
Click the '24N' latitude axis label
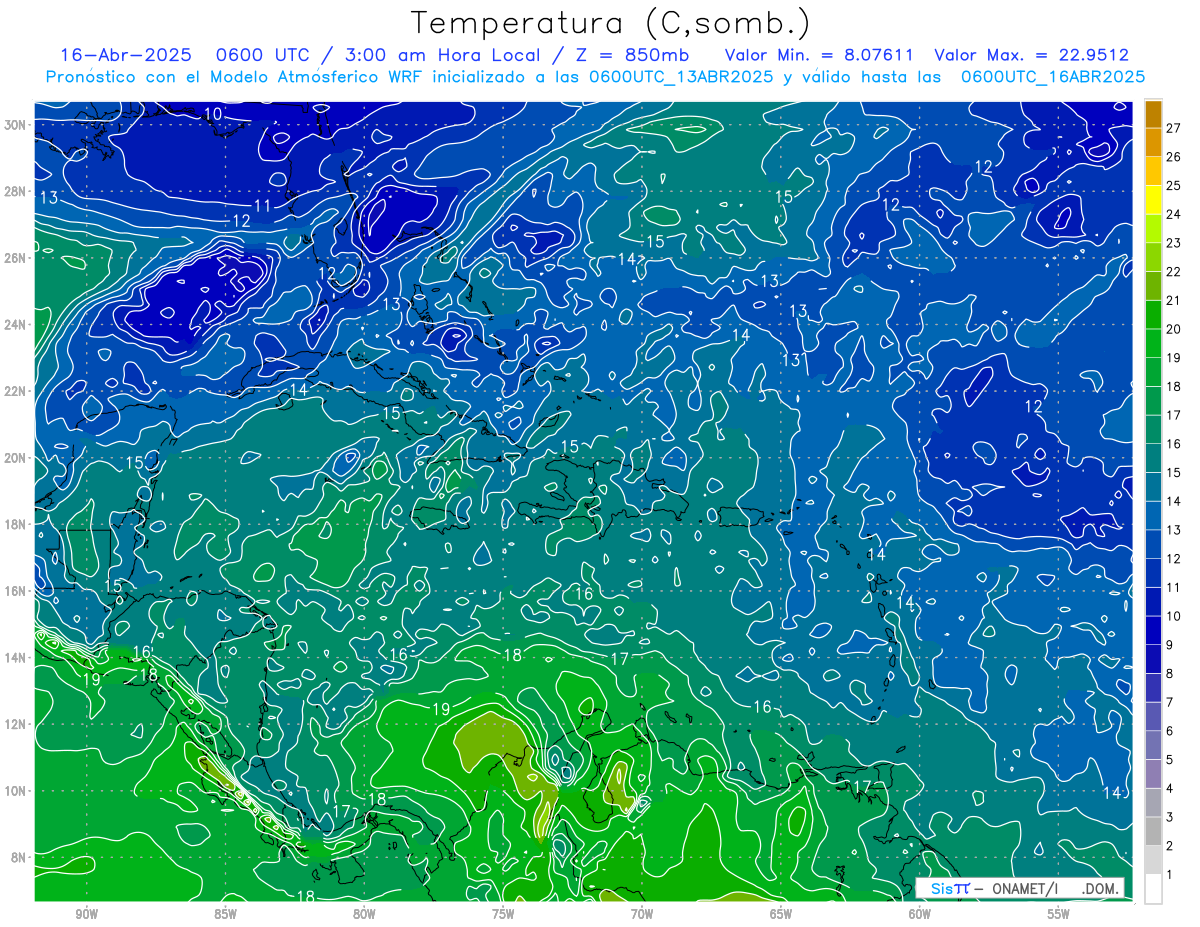pos(16,325)
